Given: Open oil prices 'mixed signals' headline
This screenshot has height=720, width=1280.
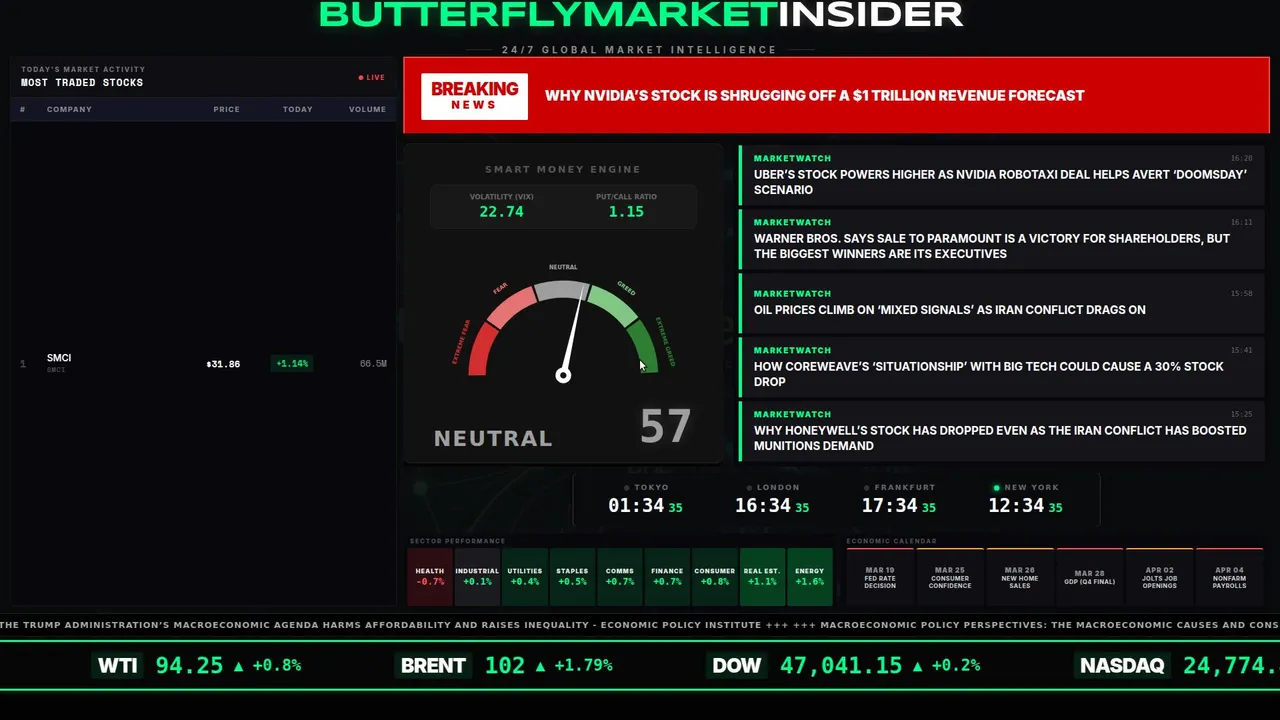Looking at the screenshot, I should click(1003, 302).
